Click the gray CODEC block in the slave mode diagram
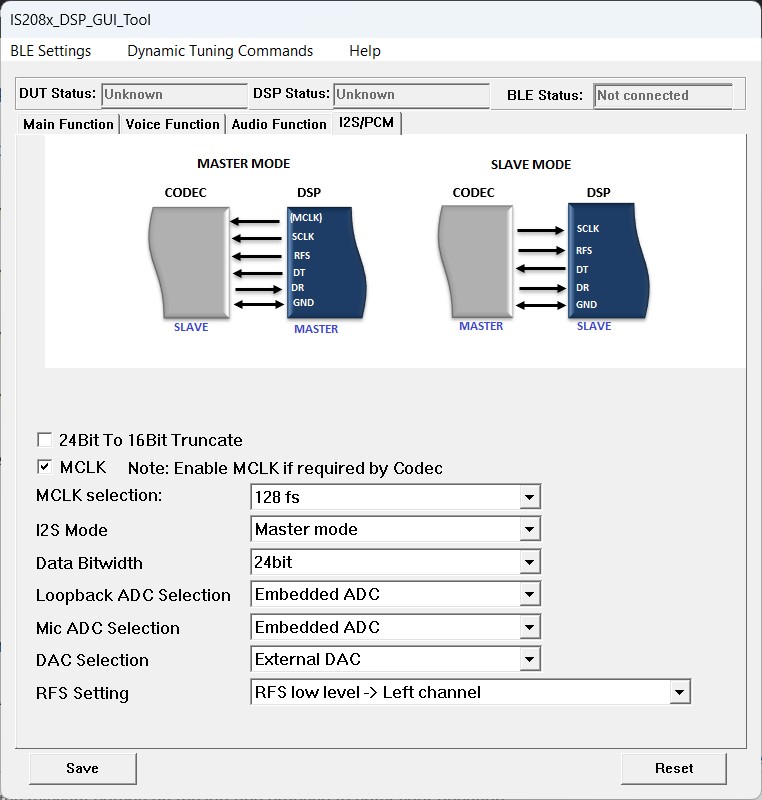Viewport: 762px width, 800px height. coord(475,262)
